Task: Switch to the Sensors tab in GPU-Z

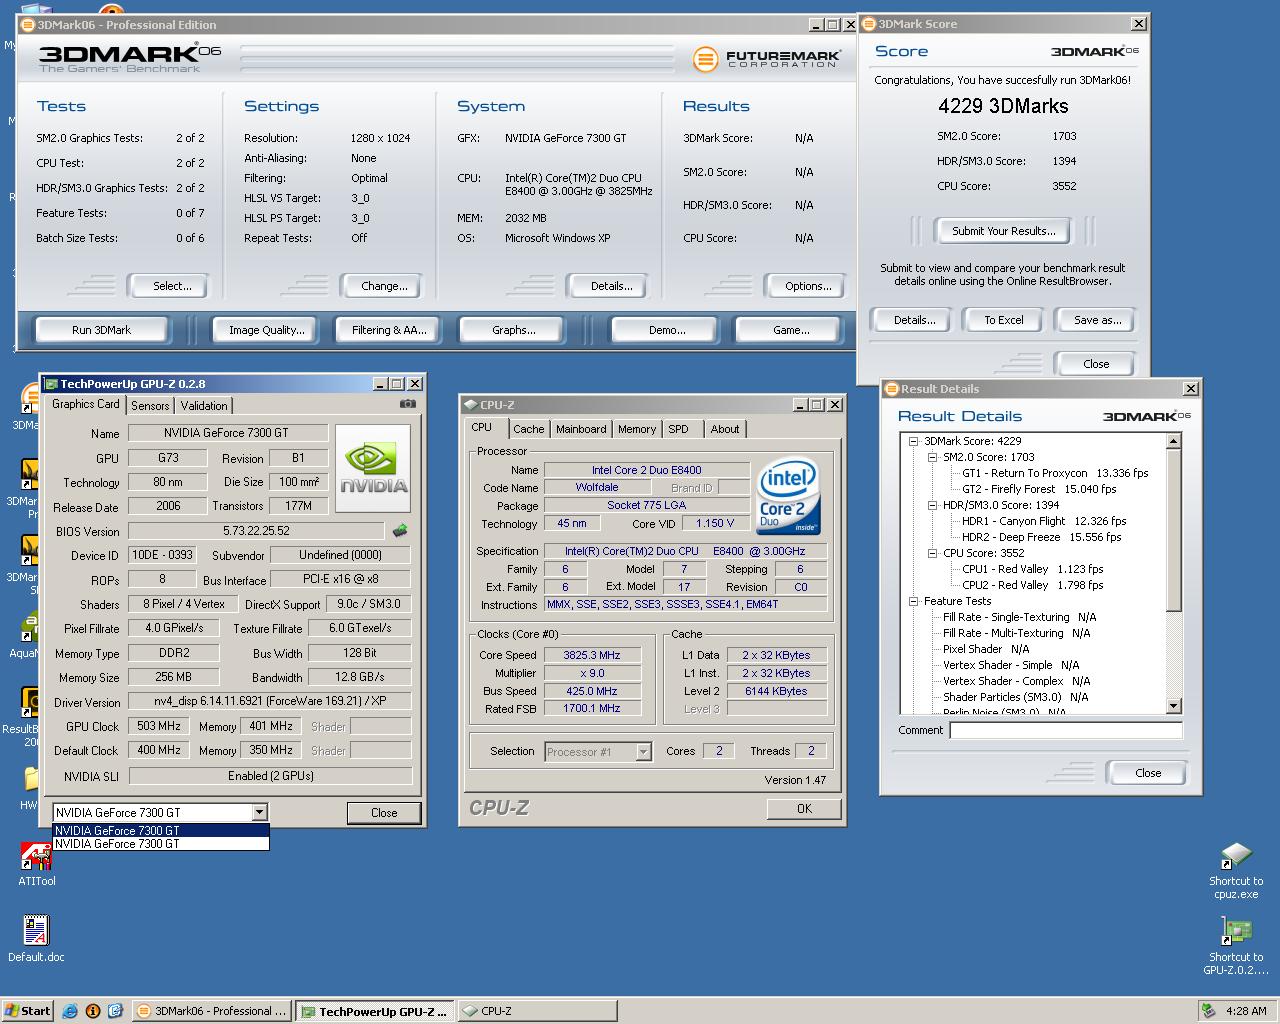Action: (x=150, y=406)
